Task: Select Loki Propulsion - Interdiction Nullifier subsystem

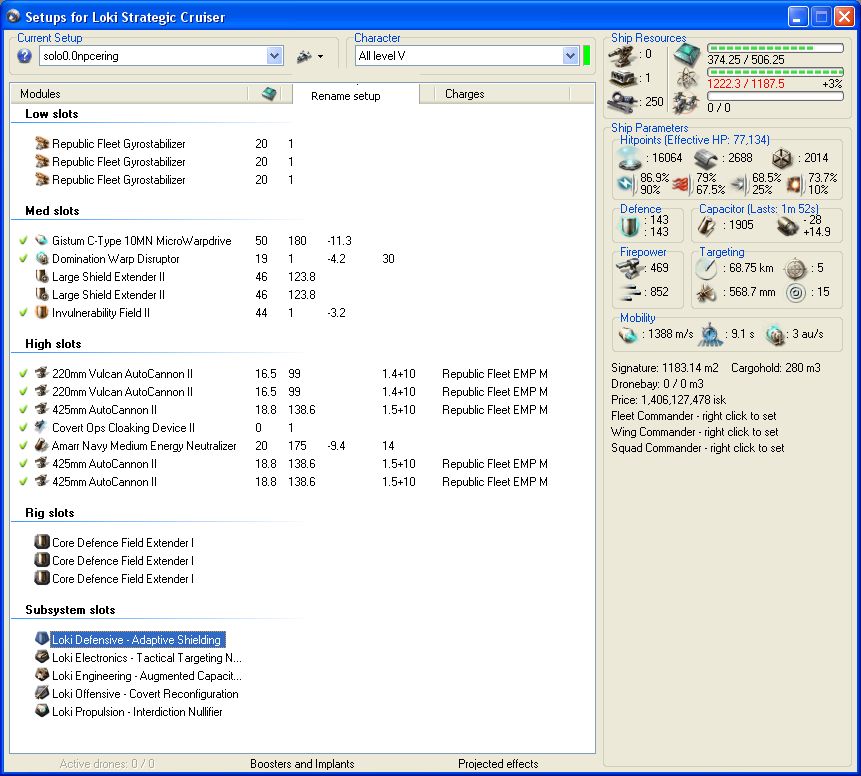Action: tap(137, 712)
